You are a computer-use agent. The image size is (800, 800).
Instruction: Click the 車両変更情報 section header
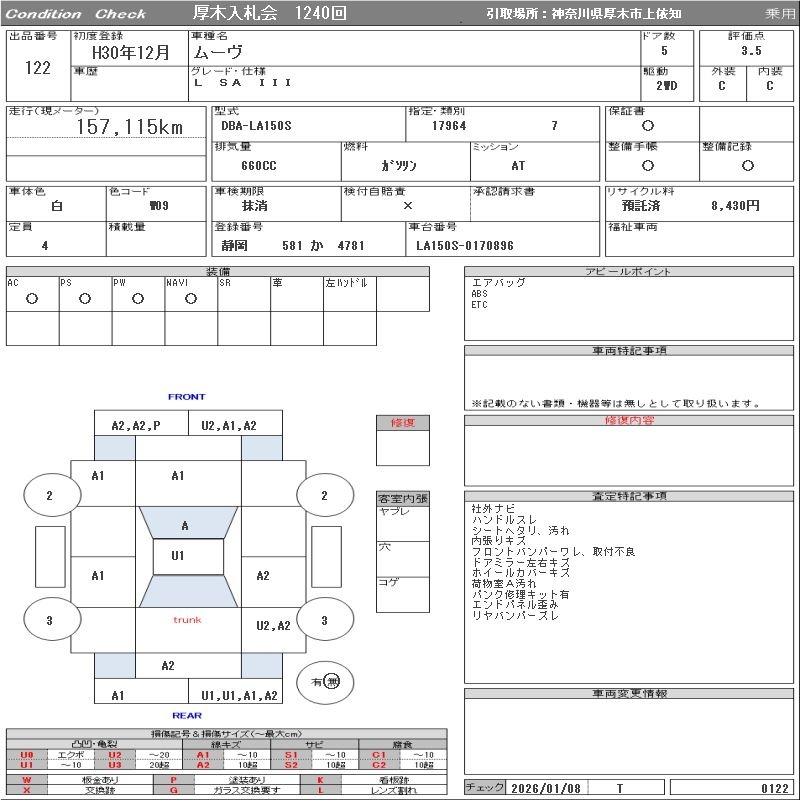(x=629, y=693)
